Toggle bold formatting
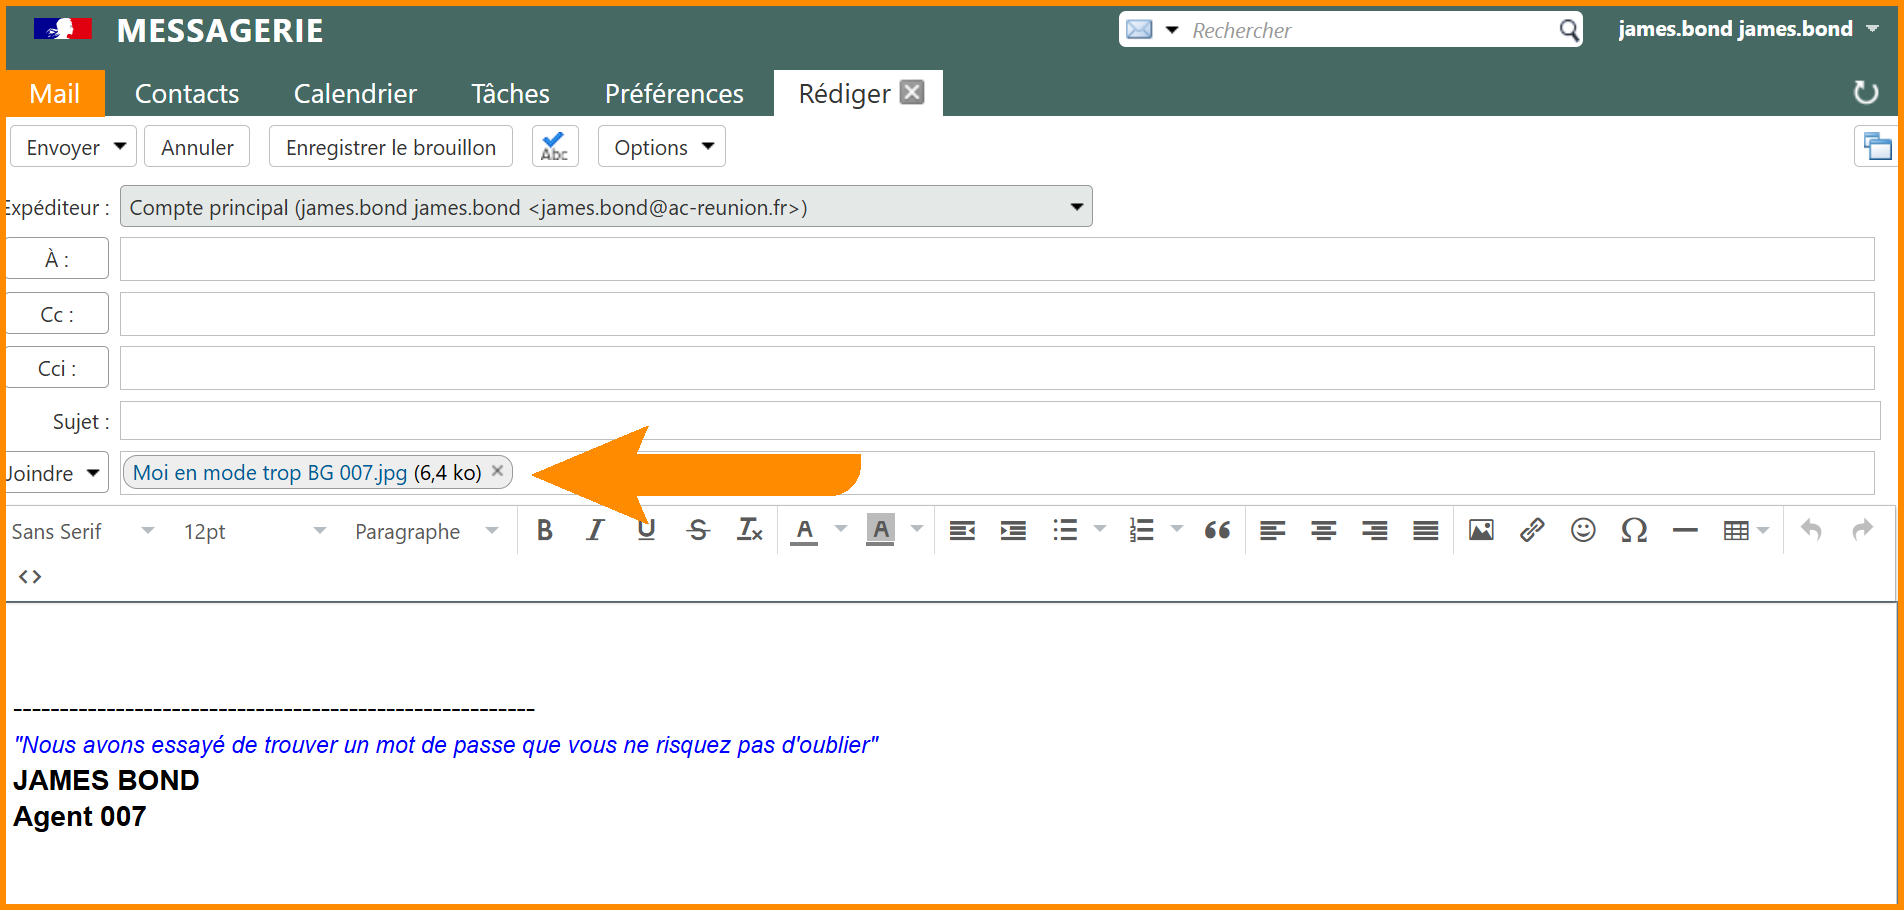 click(544, 530)
